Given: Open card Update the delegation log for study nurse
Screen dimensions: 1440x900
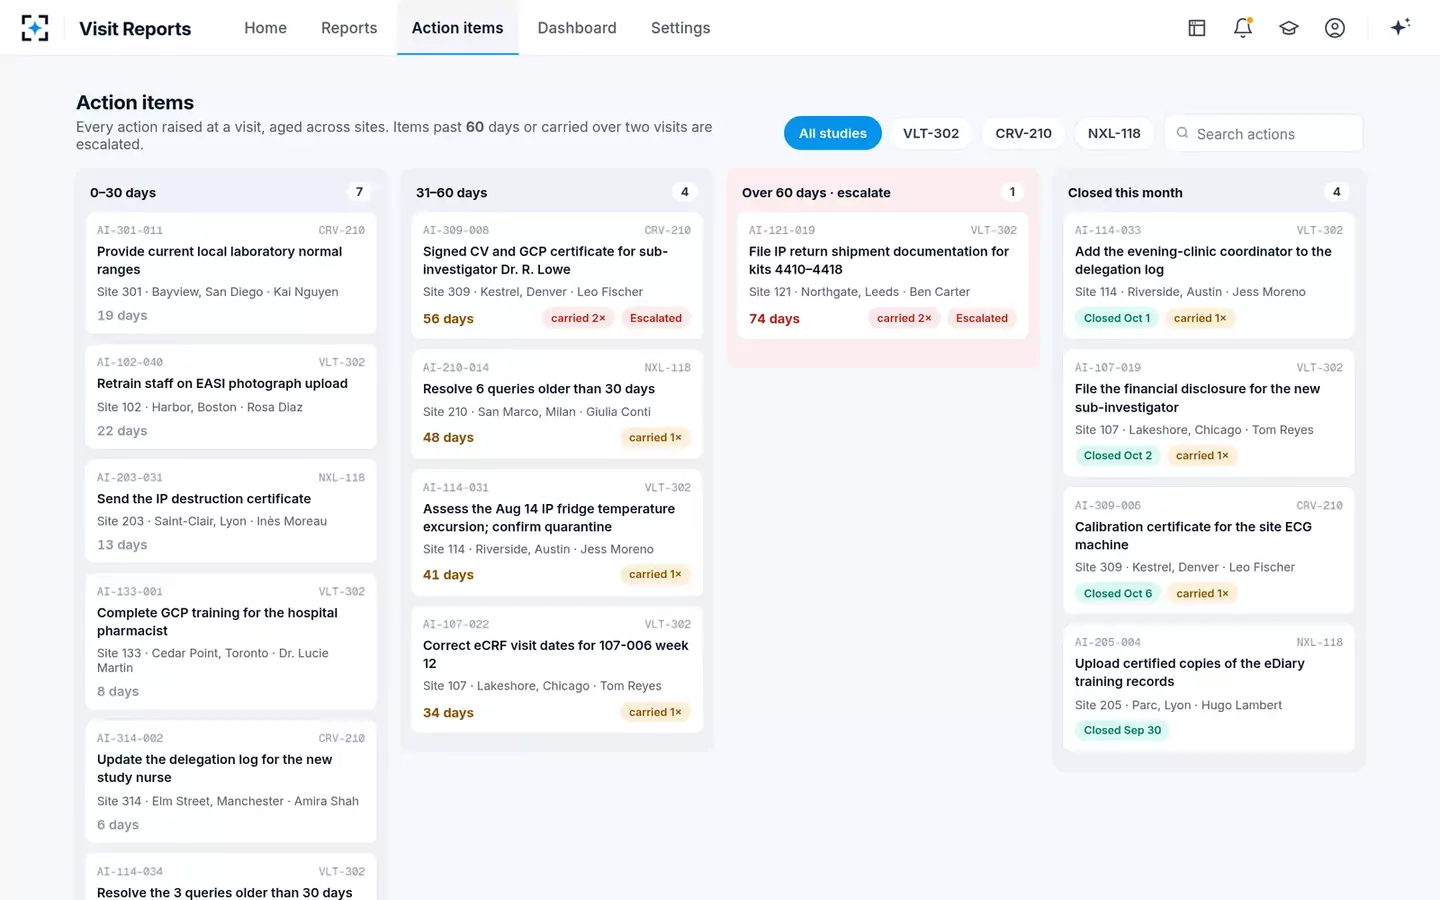Looking at the screenshot, I should click(x=231, y=782).
